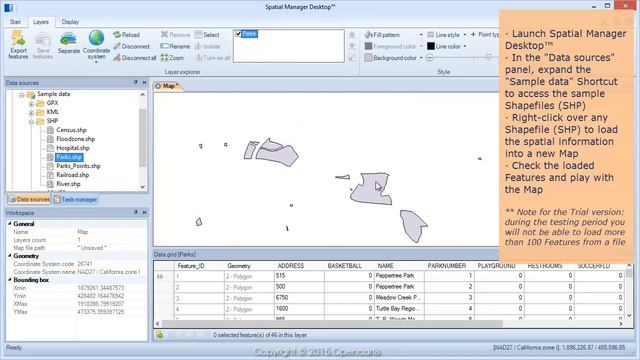Pin the Data sources panel
Image resolution: width=640 pixels, height=360 pixels.
point(136,83)
